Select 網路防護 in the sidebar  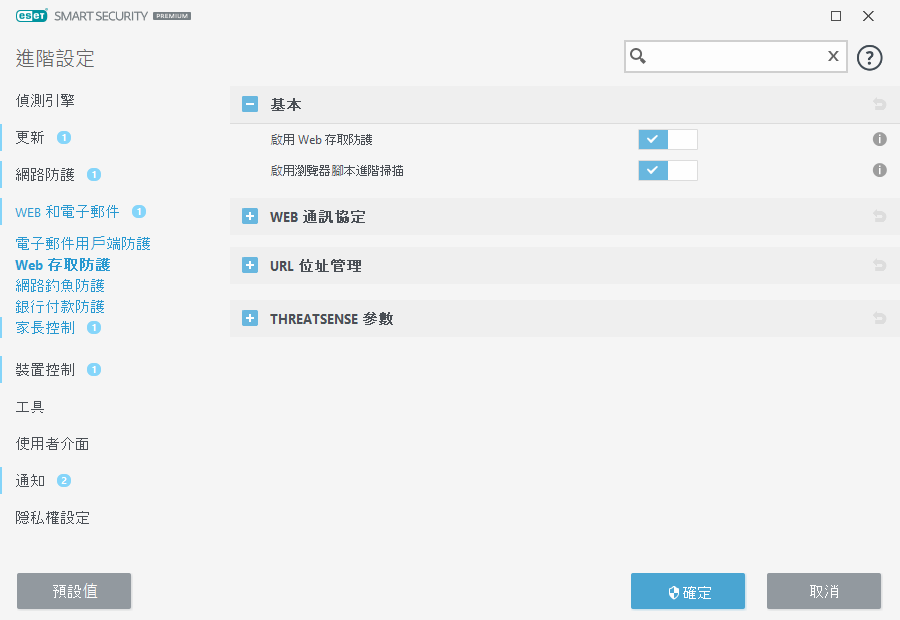45,174
